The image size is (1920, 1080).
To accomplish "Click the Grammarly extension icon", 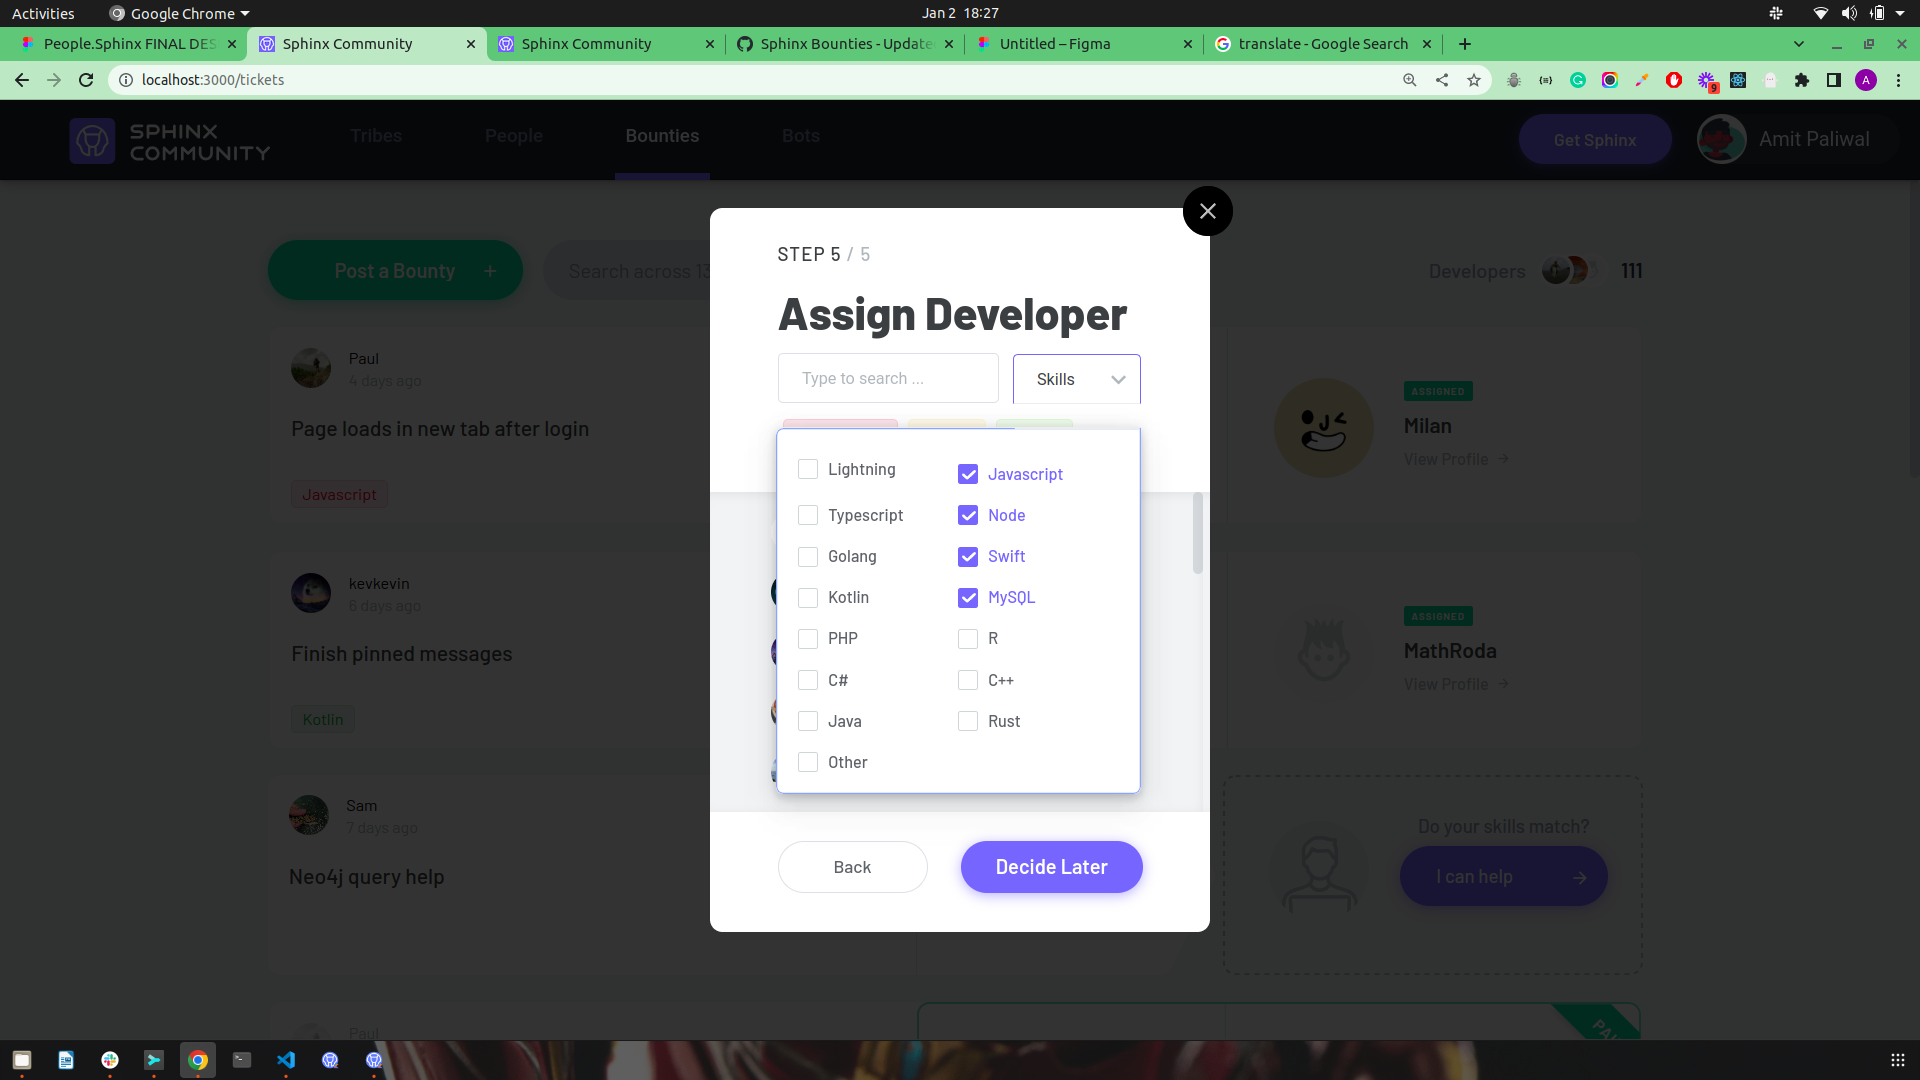I will [x=1578, y=80].
